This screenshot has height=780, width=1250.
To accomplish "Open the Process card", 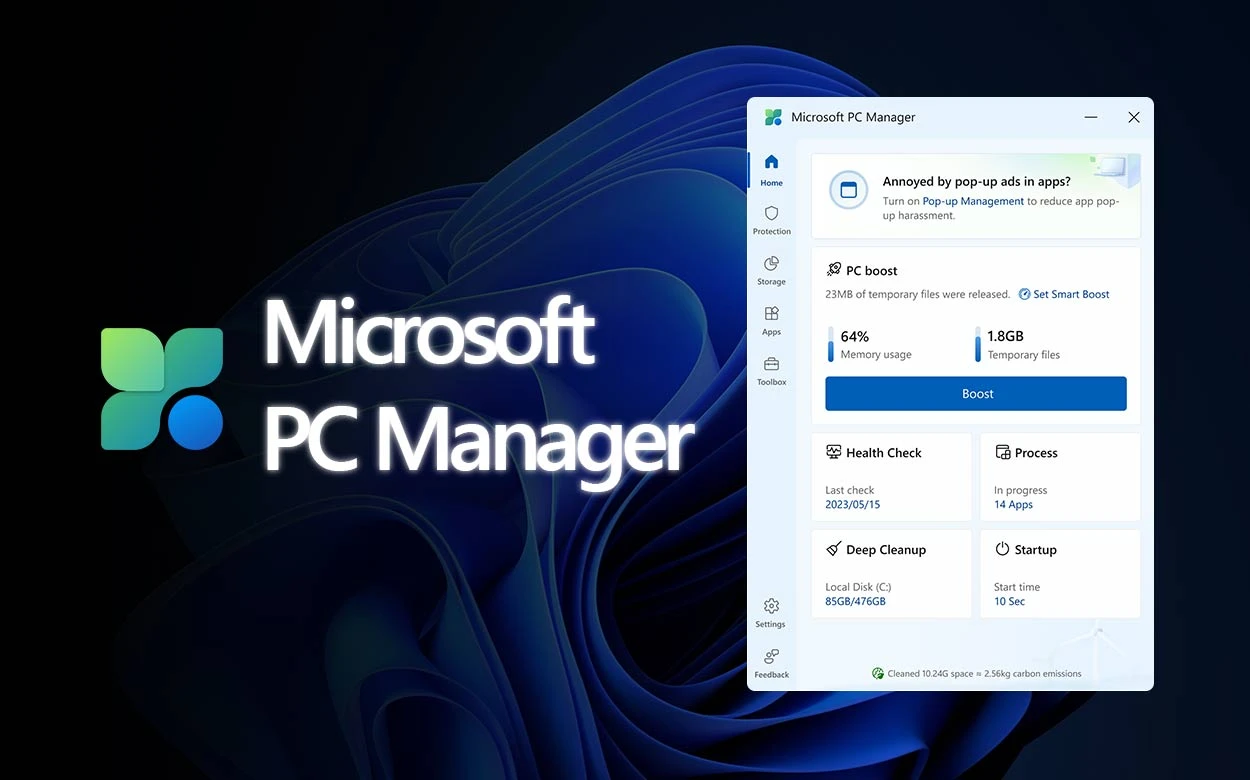I will (1060, 477).
